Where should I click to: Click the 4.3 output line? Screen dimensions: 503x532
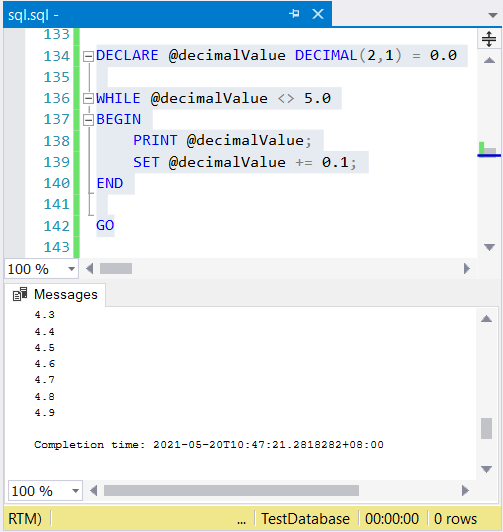point(44,315)
